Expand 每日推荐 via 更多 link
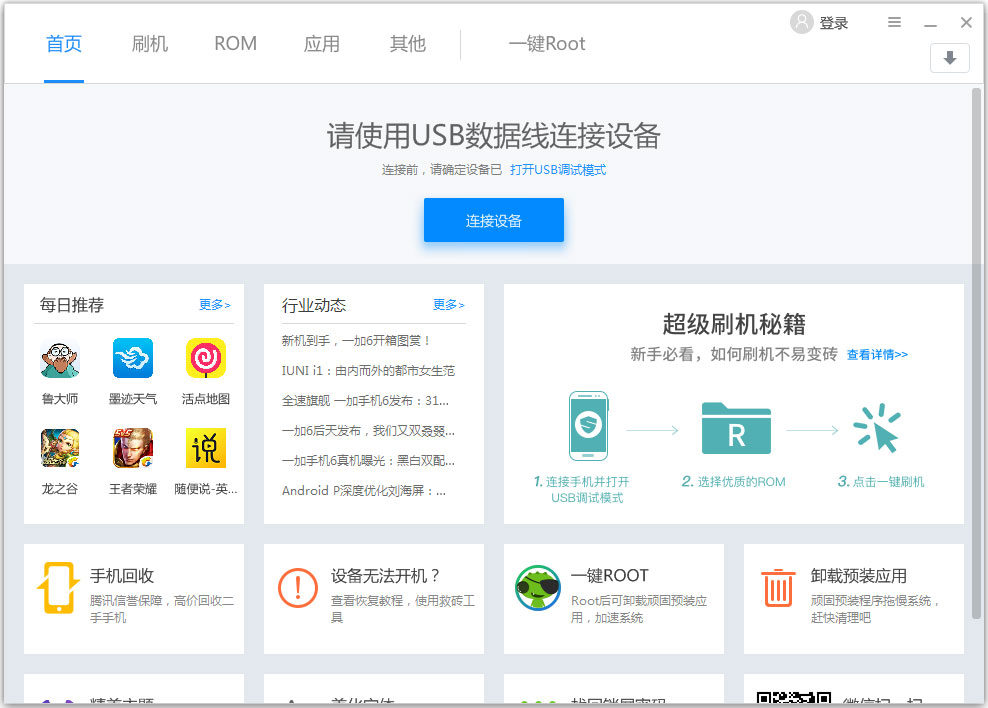988x708 pixels. [x=214, y=305]
